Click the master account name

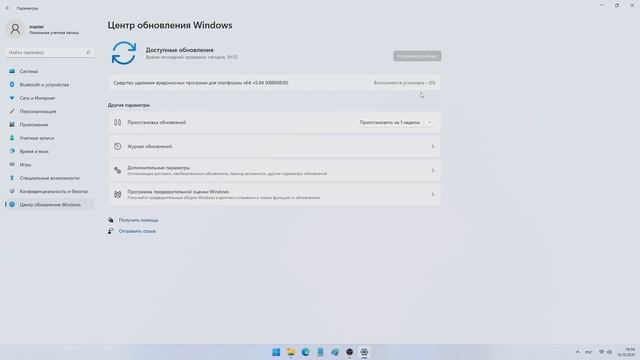coord(36,27)
